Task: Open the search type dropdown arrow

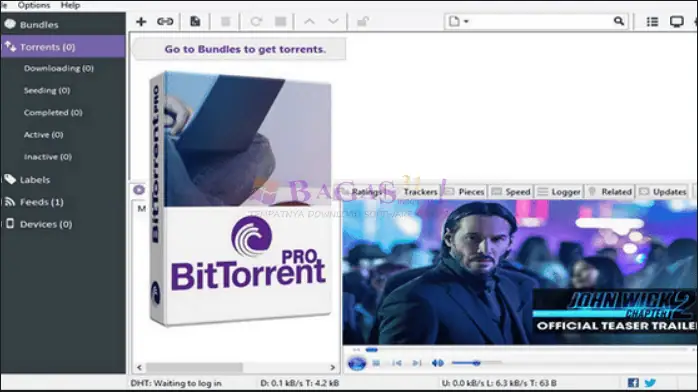Action: [x=466, y=21]
